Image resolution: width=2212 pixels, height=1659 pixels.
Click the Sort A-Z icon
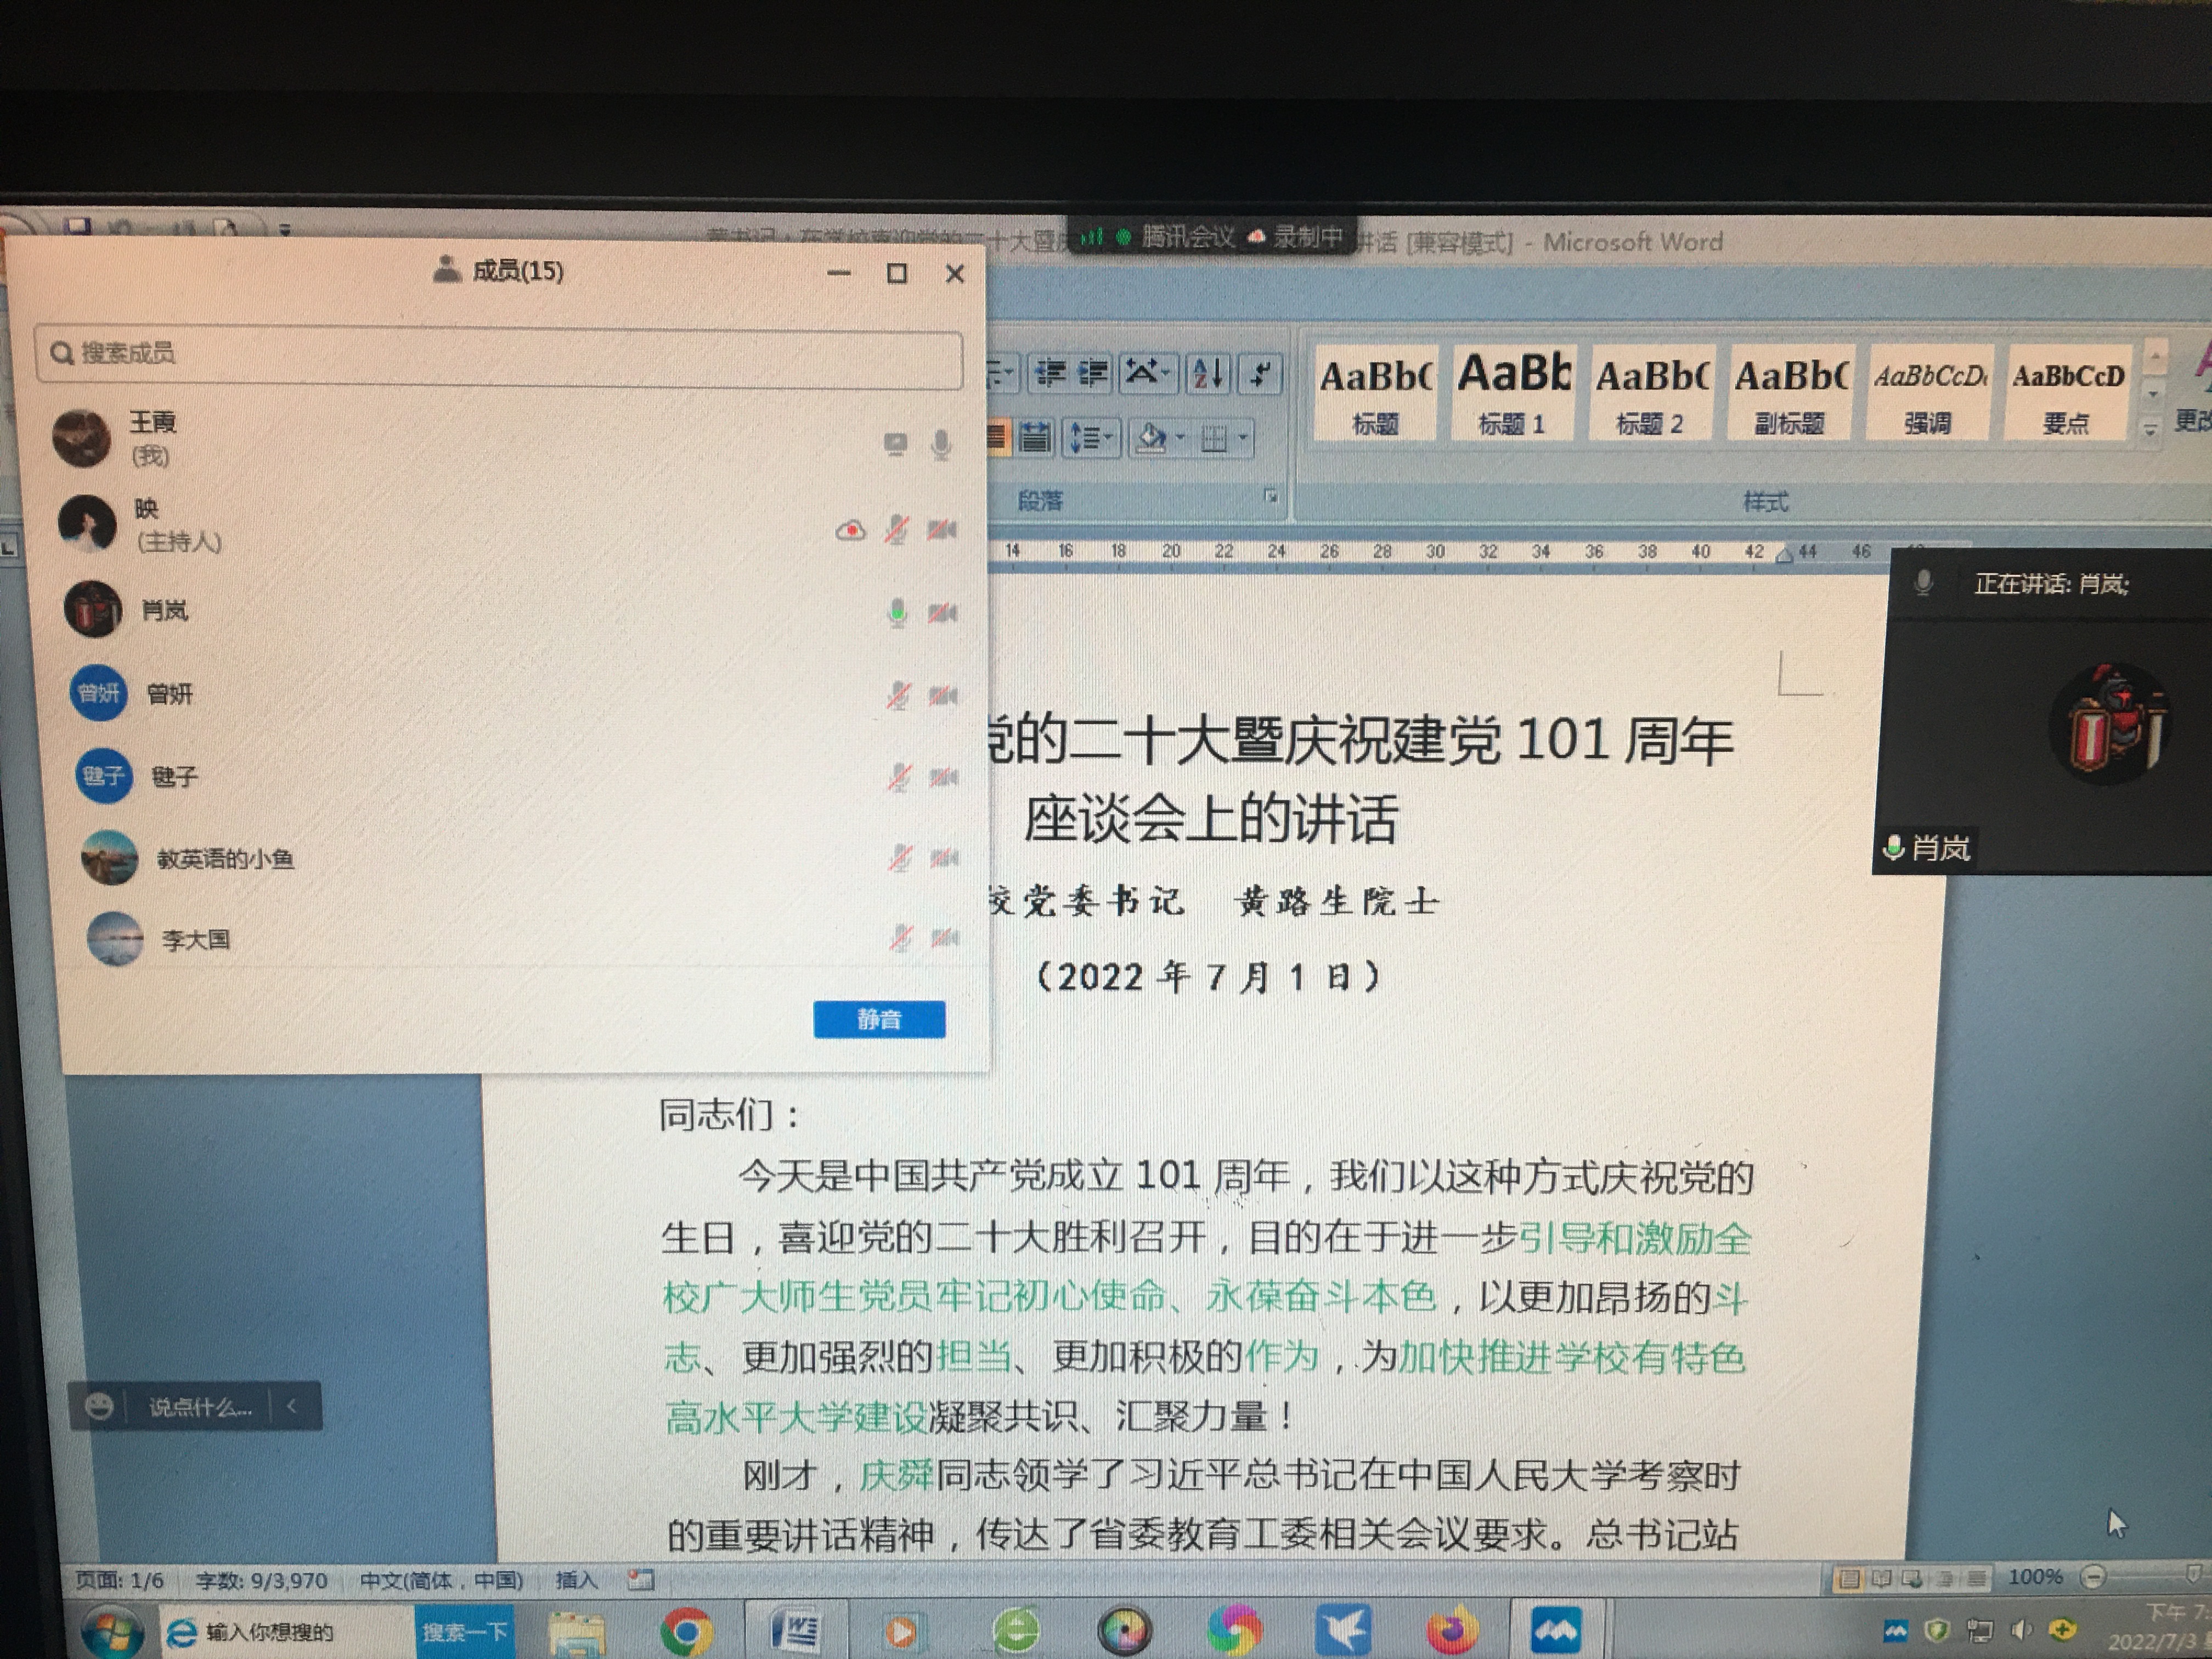point(1208,375)
